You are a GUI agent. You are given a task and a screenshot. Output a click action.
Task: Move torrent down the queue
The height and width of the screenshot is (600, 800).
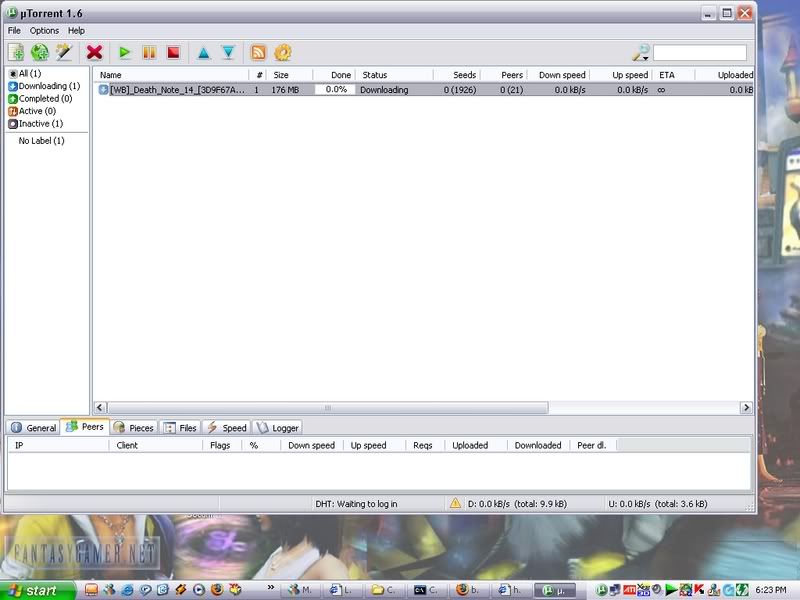click(228, 52)
